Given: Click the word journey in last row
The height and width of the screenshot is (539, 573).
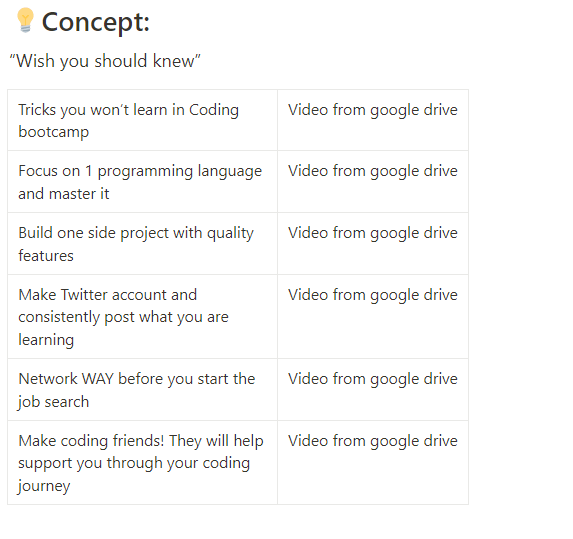Looking at the screenshot, I should 44,486.
